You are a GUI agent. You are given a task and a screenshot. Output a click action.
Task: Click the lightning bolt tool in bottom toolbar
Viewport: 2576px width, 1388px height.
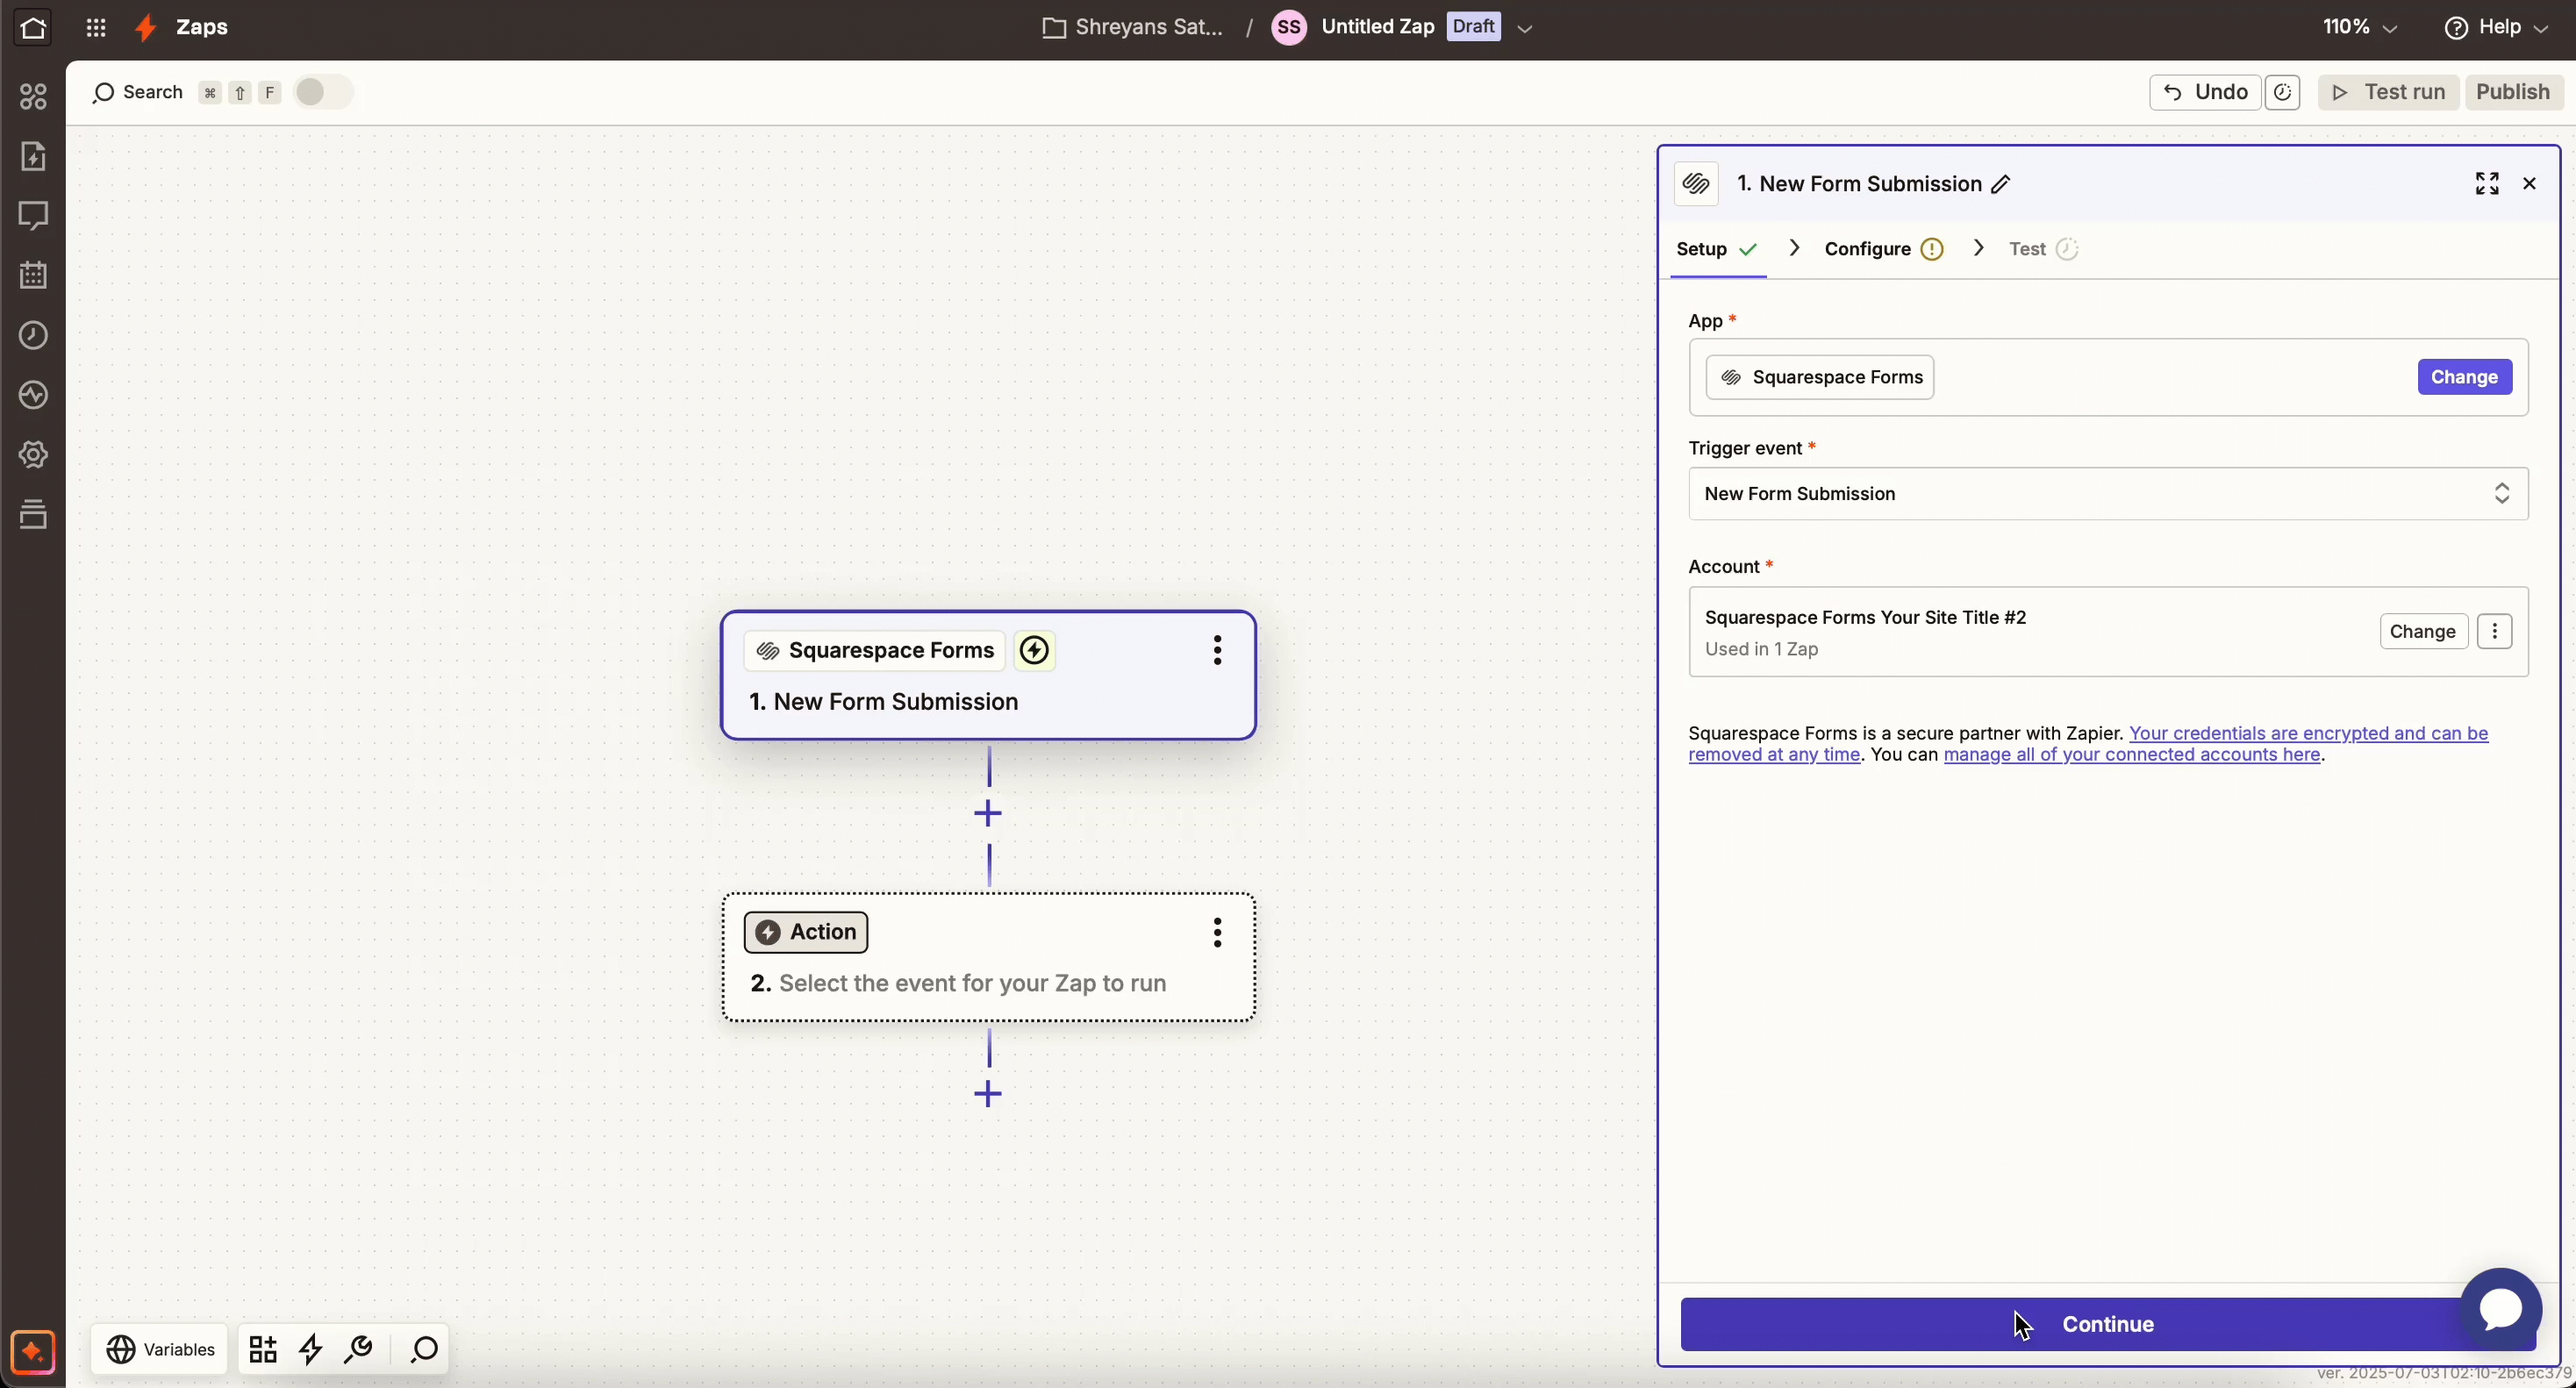[x=311, y=1350]
